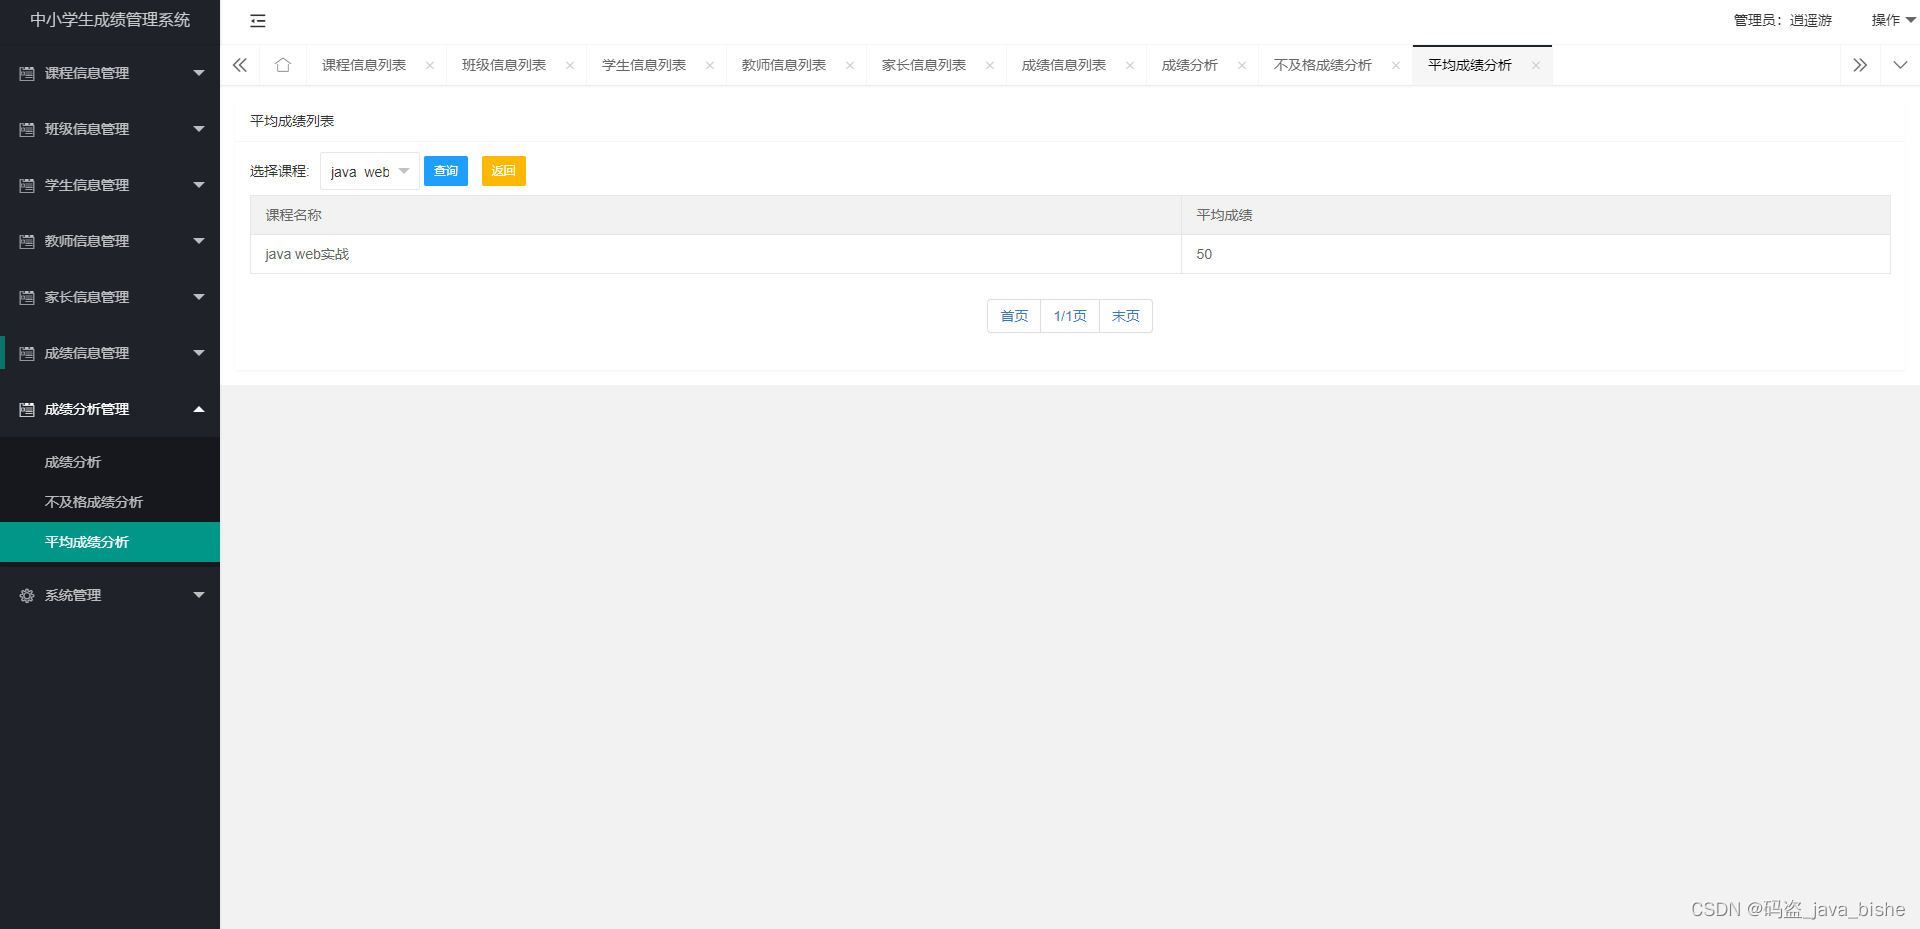The width and height of the screenshot is (1920, 929).
Task: Expand 教师信息管理 menu arrow
Action: click(x=199, y=241)
